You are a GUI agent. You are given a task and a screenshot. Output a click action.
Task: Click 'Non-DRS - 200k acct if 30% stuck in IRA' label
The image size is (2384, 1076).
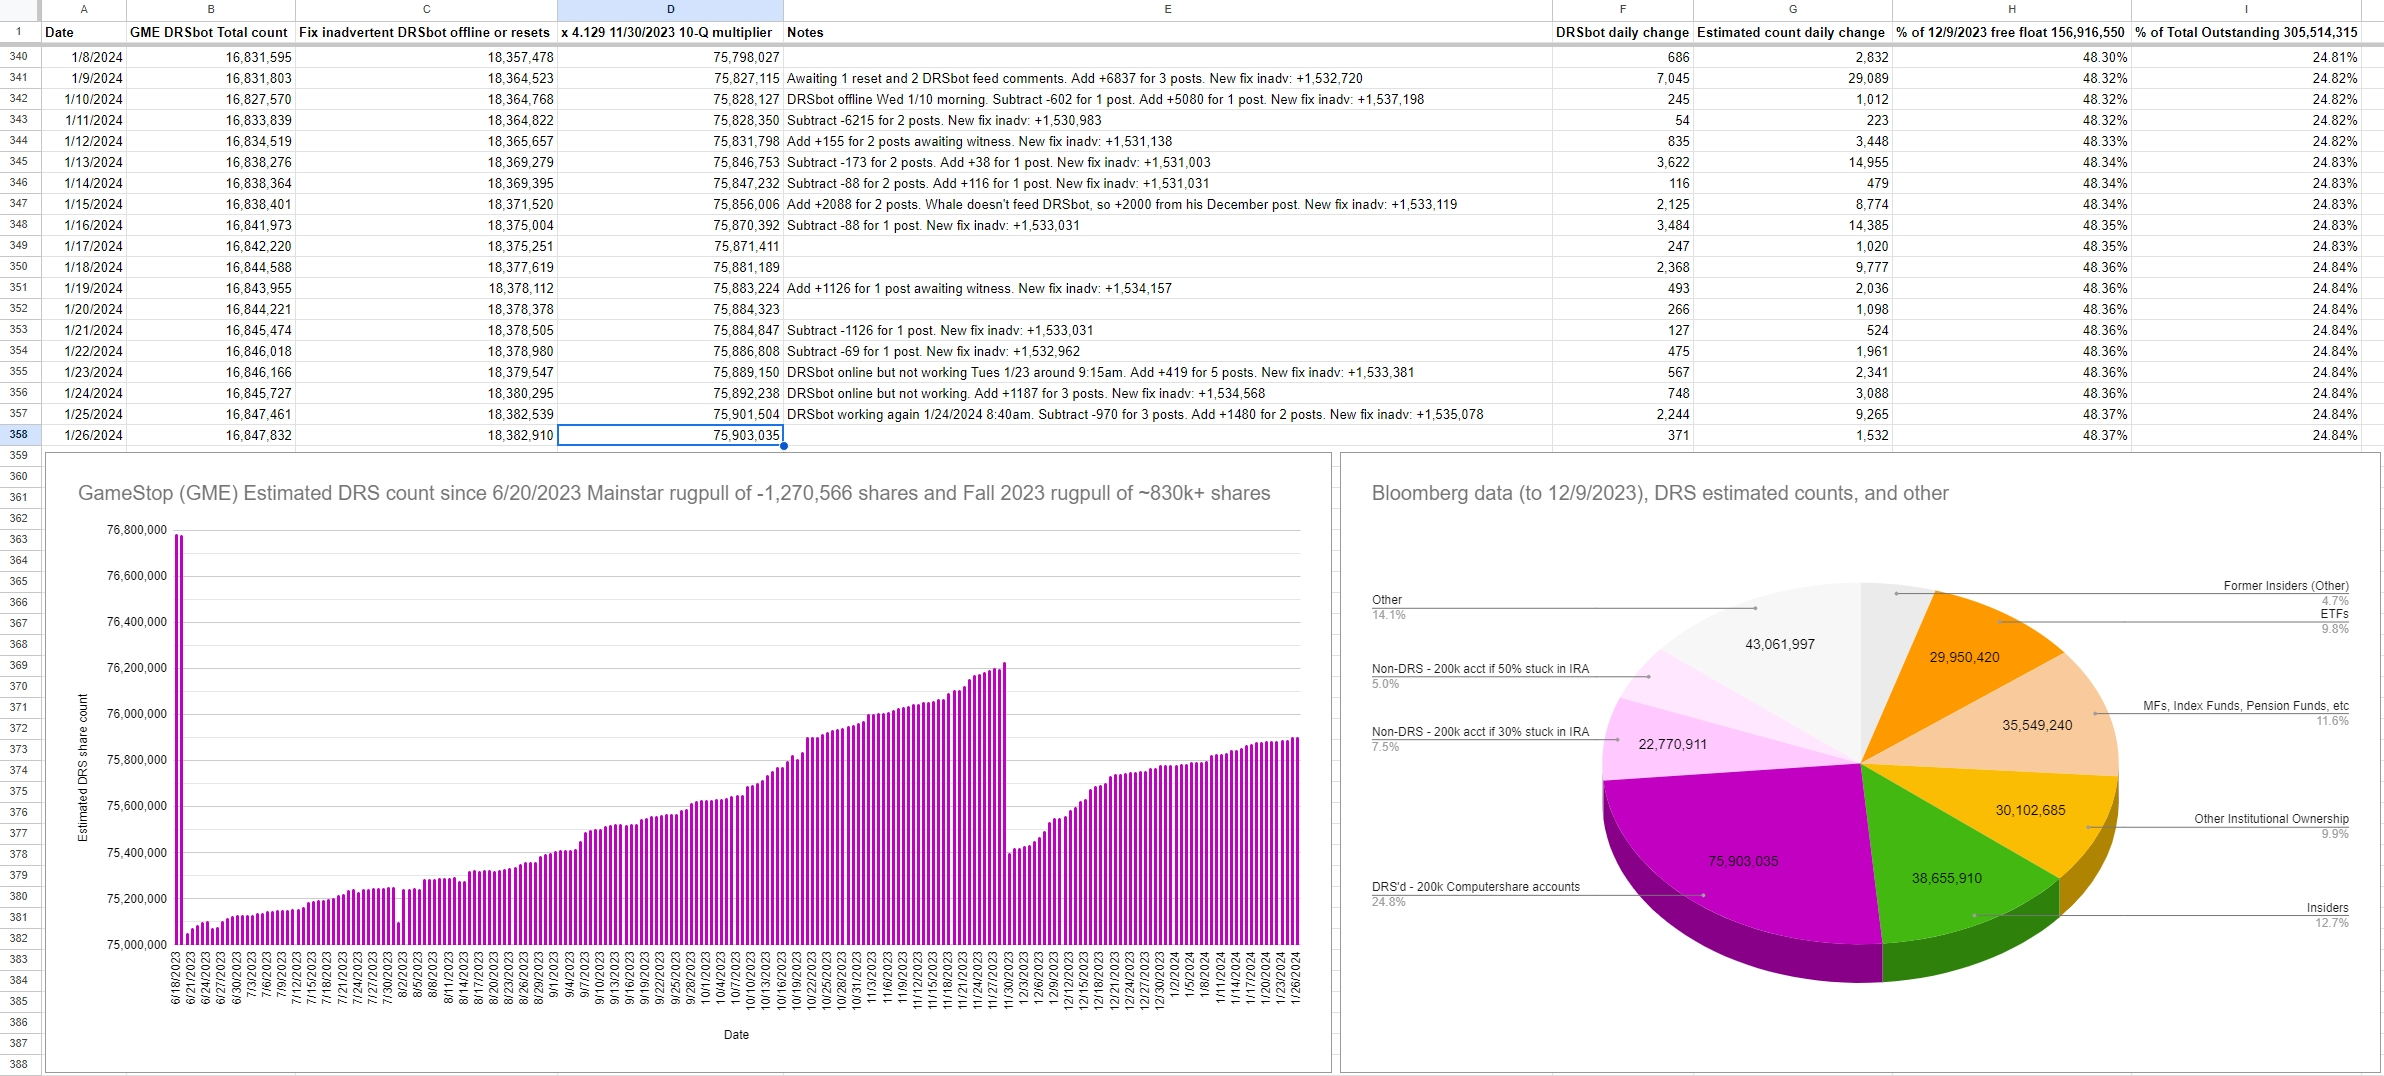point(1480,732)
